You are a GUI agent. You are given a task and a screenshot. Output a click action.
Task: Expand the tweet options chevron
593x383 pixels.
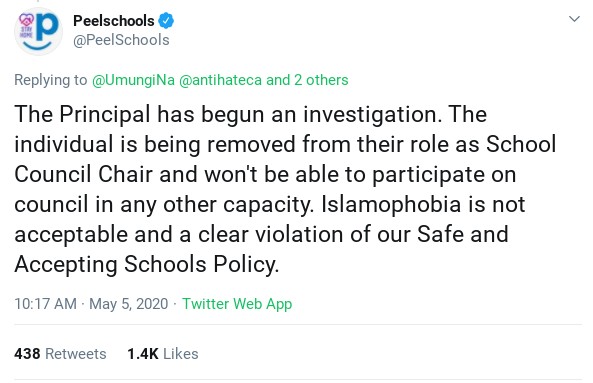pyautogui.click(x=574, y=19)
